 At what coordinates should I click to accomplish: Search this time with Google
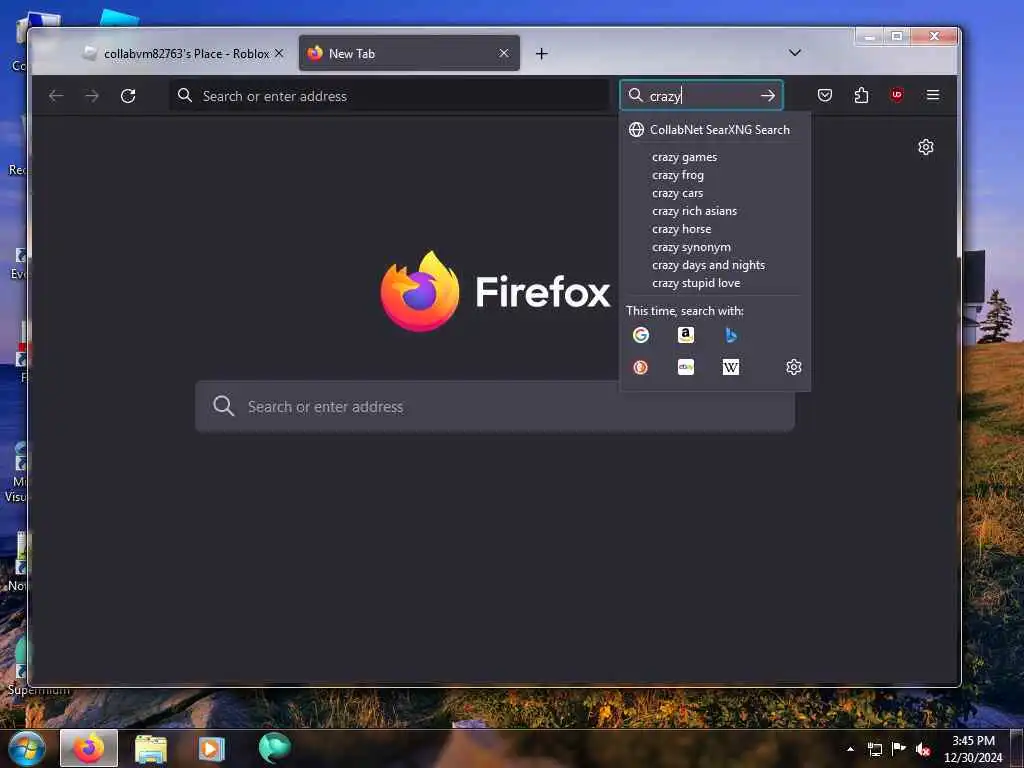coord(641,335)
